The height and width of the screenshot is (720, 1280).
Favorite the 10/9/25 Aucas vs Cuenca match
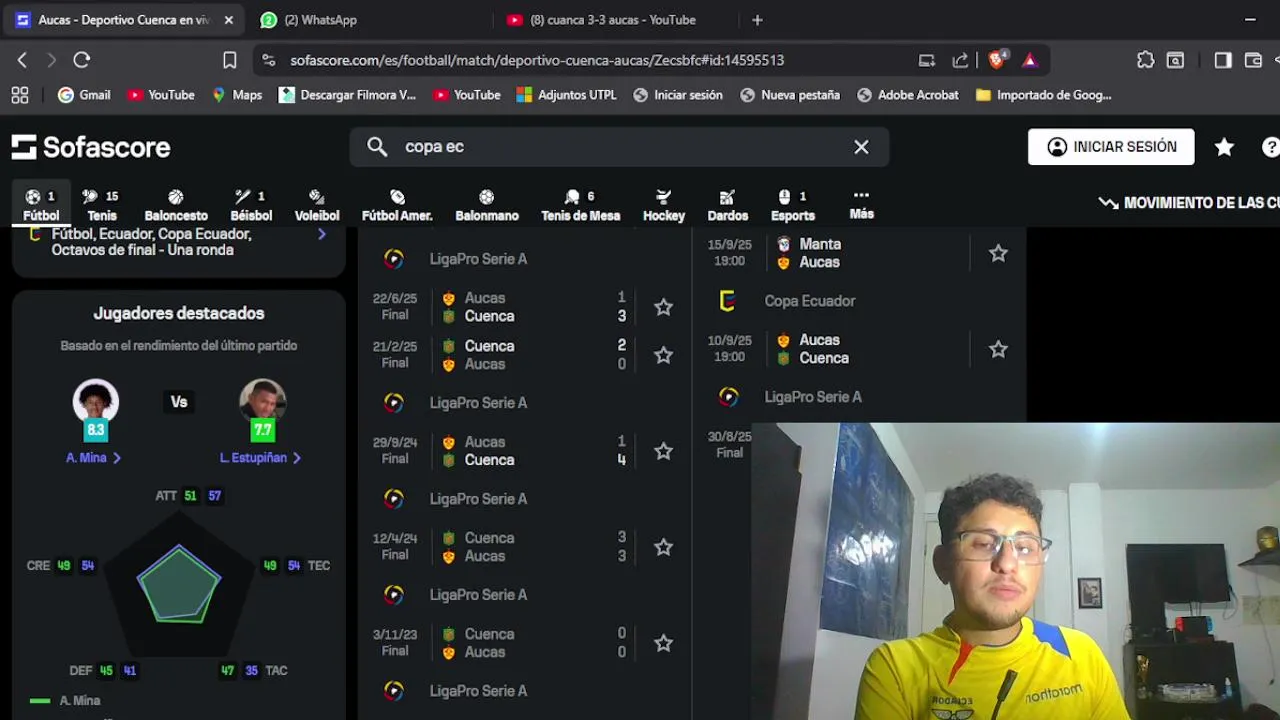coord(998,349)
